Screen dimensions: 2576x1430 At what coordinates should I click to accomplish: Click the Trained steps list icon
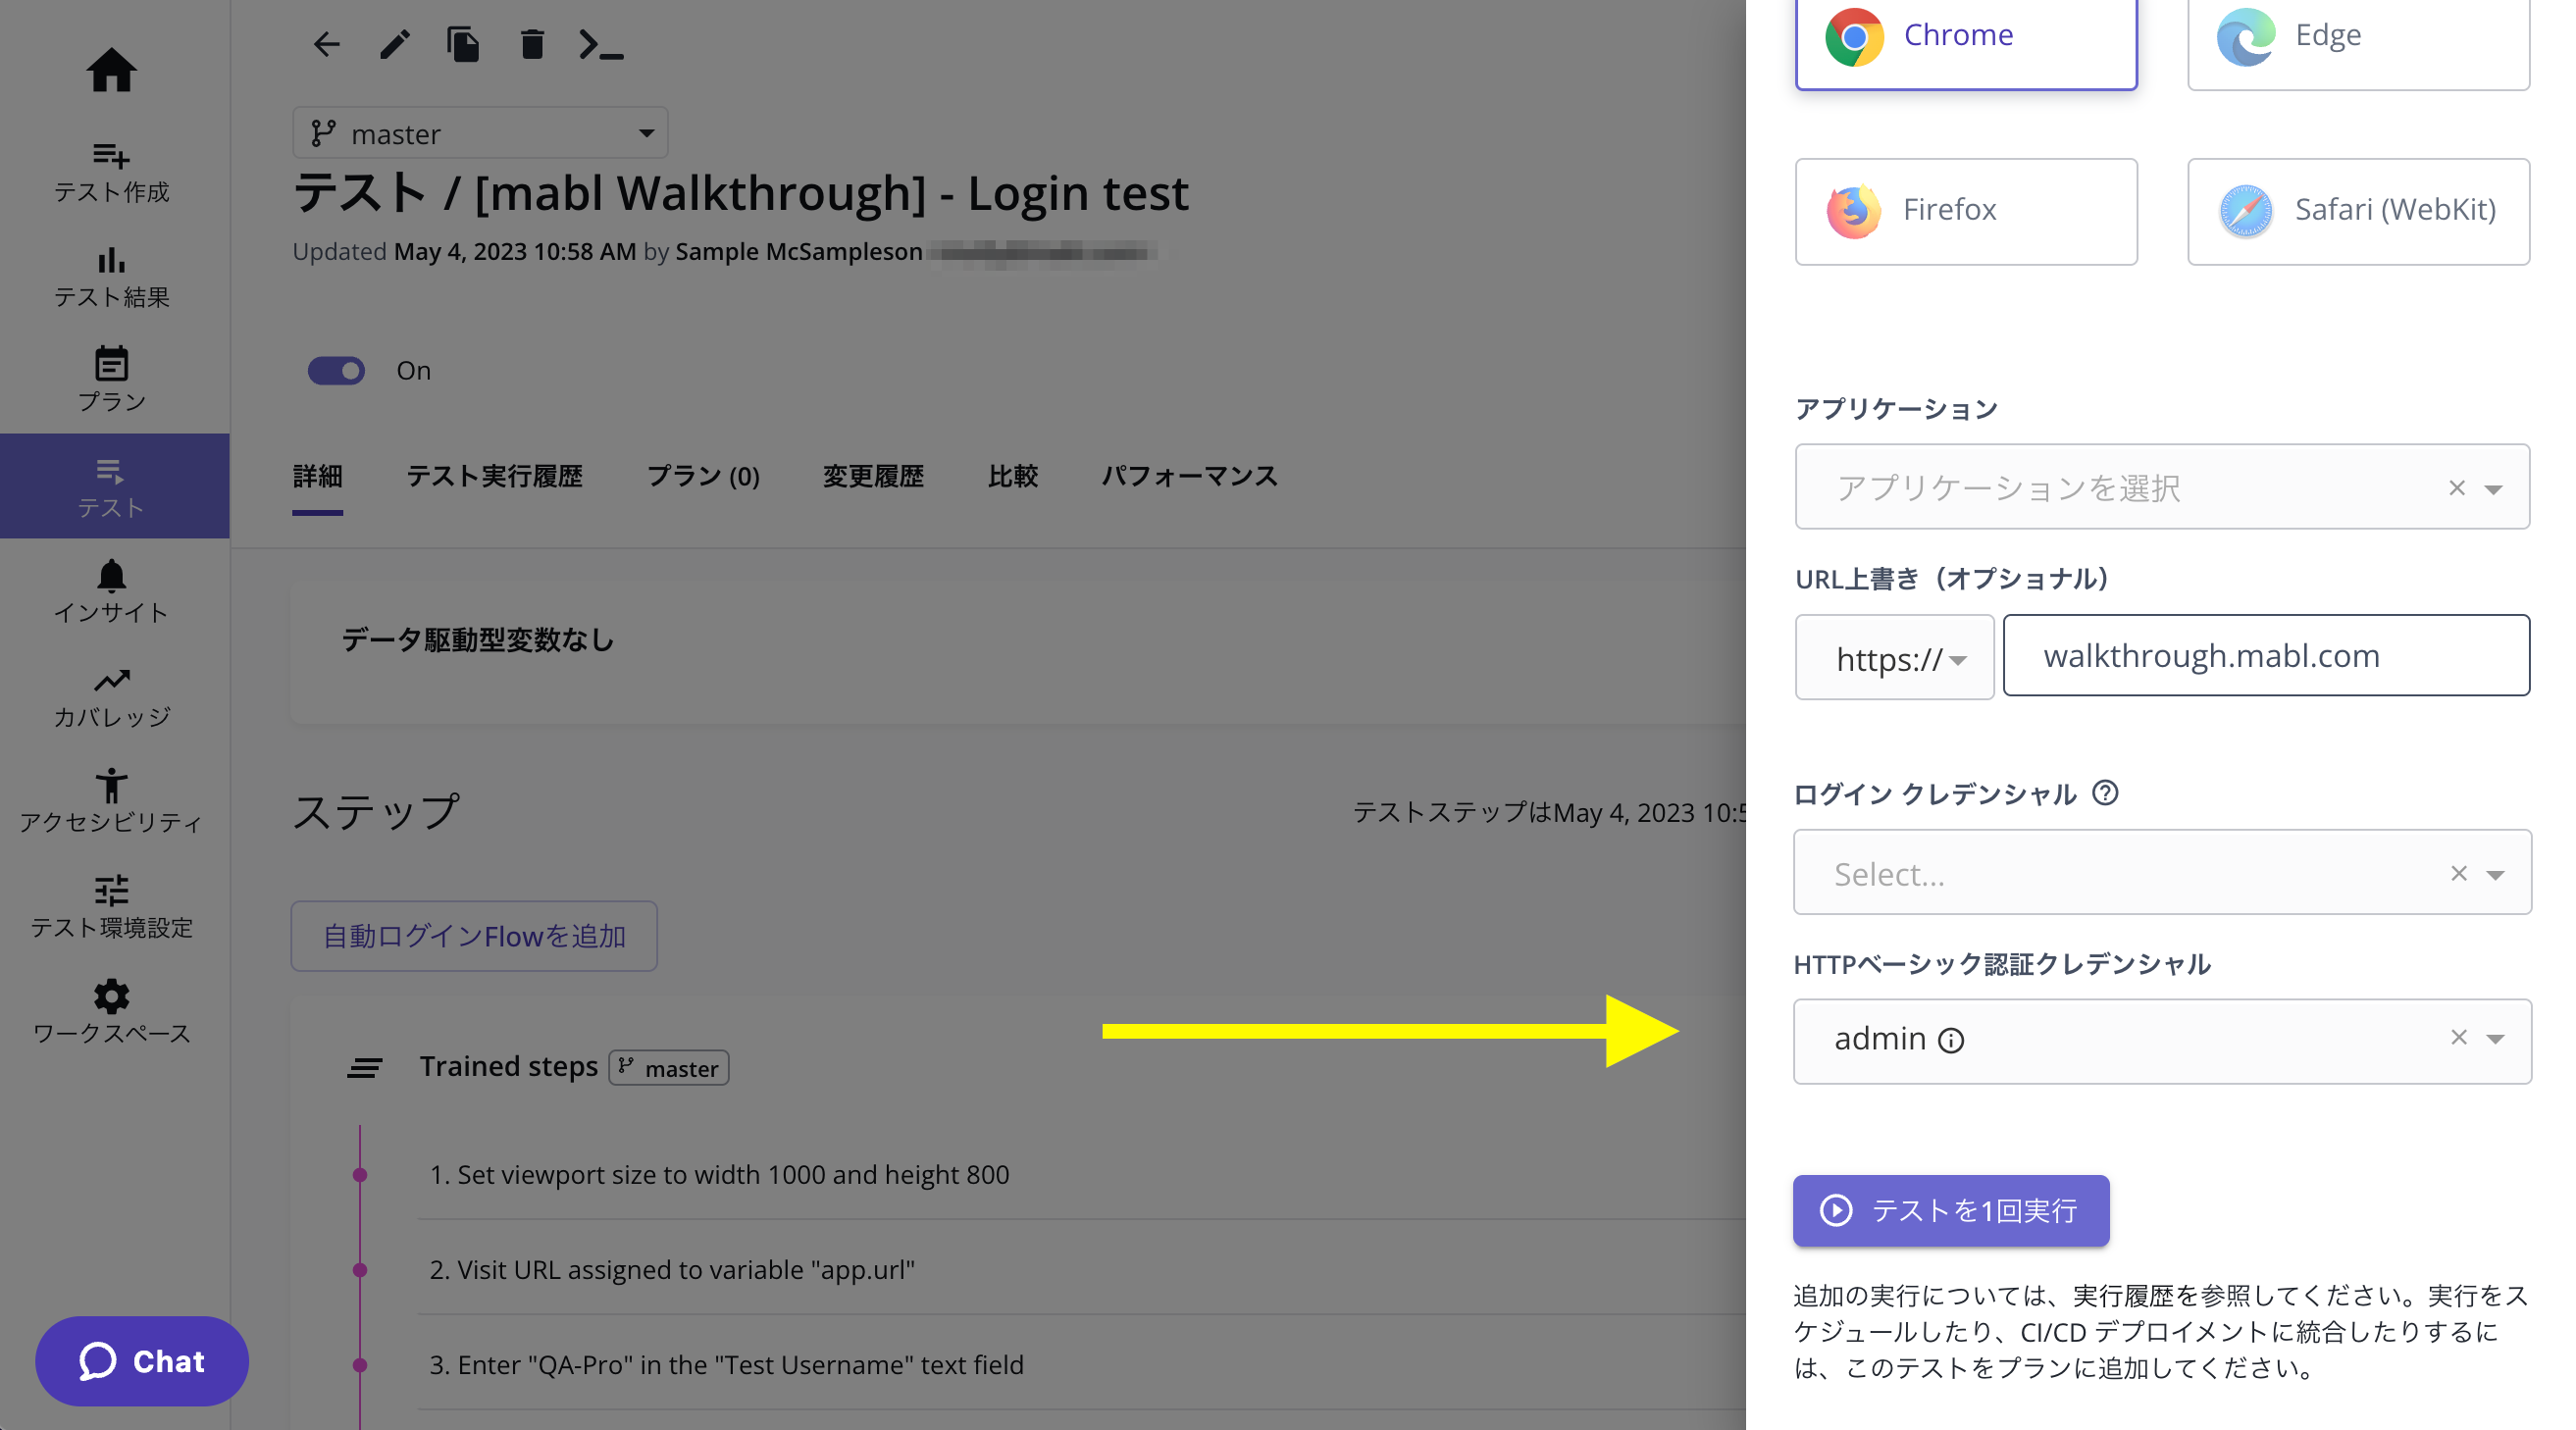364,1068
